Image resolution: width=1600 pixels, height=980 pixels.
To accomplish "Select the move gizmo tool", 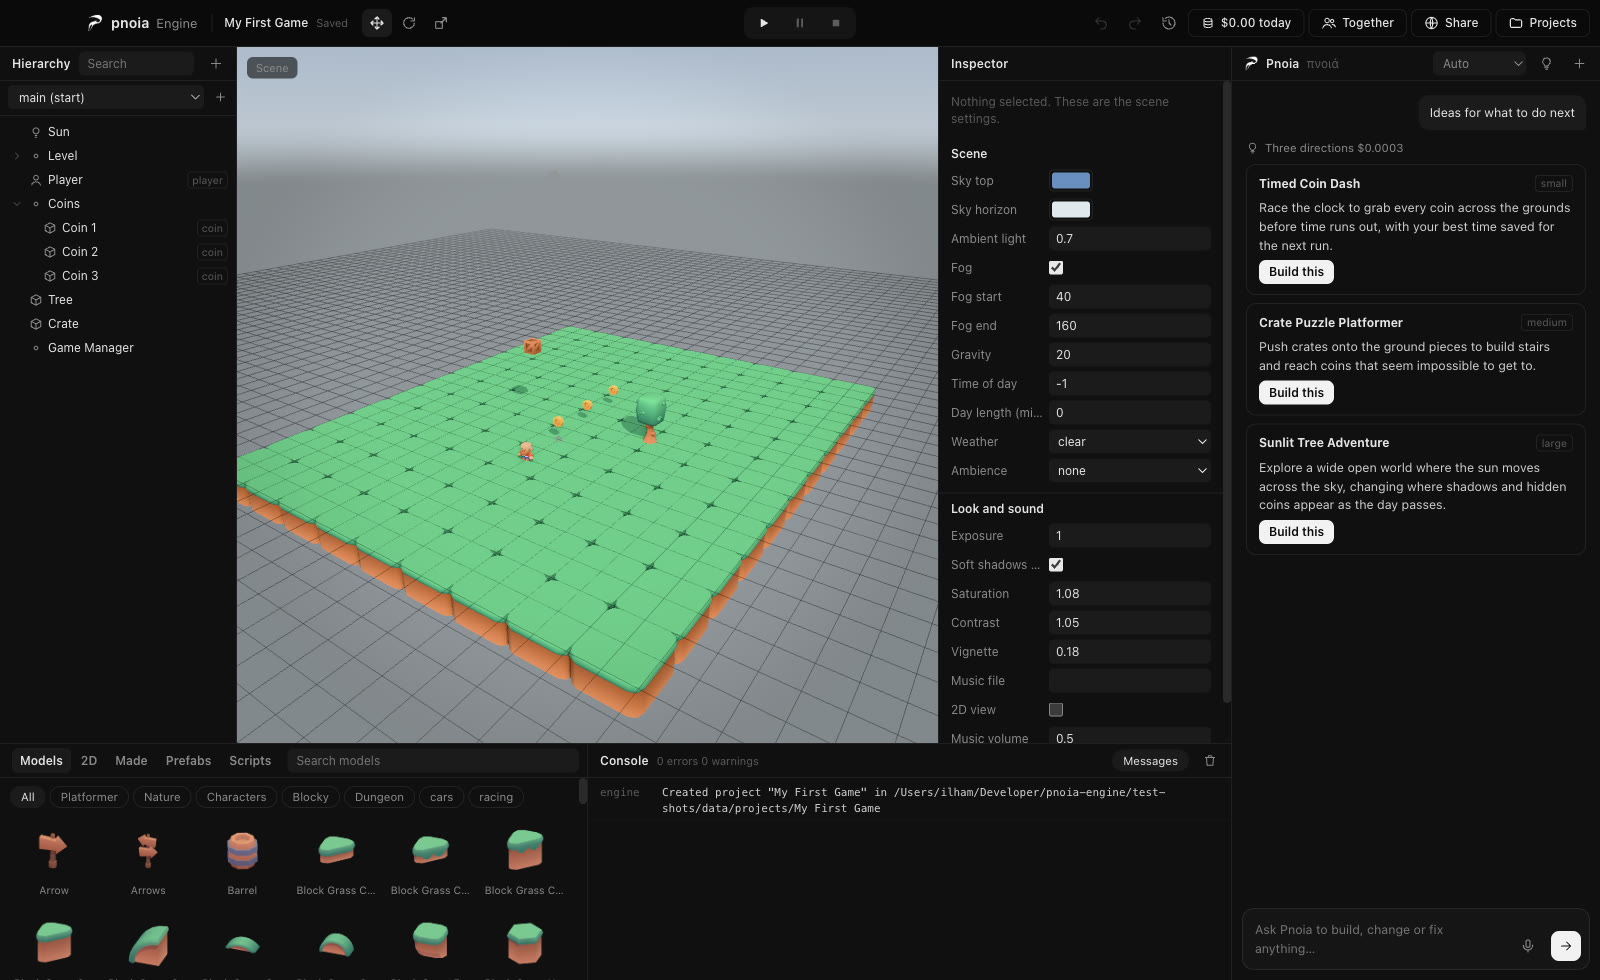I will 377,23.
